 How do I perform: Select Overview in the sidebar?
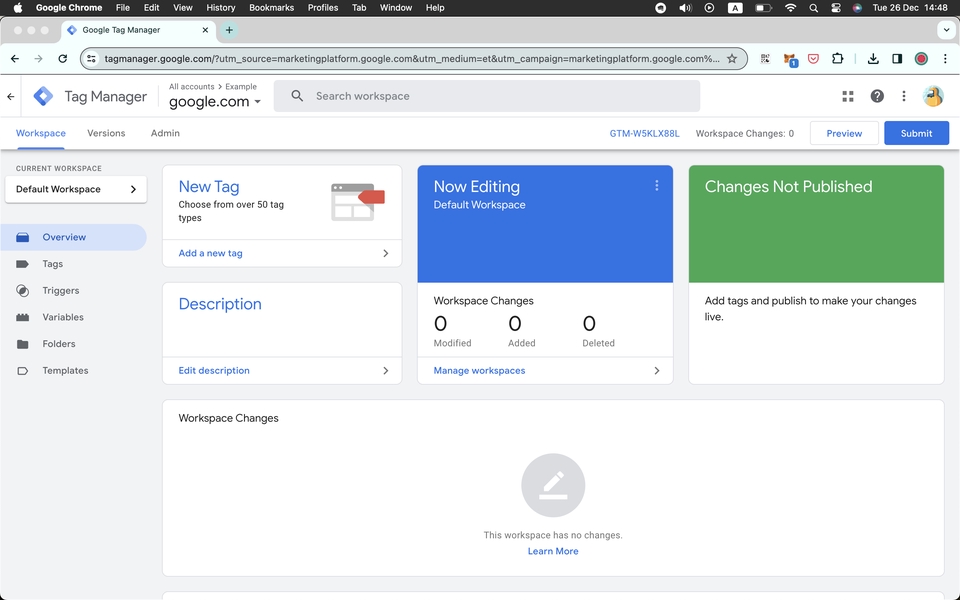[73, 237]
